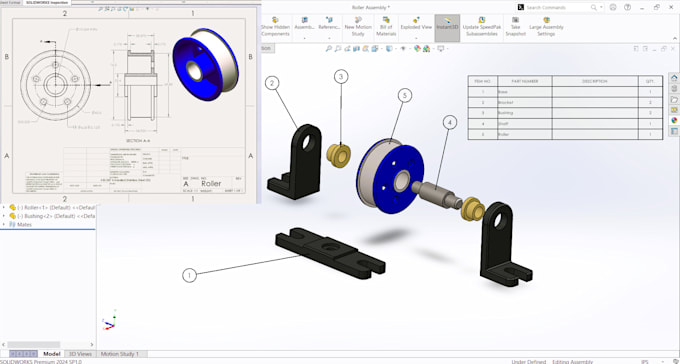Viewport: 680px width, 364px height.
Task: Expand the Roller<1> tree node
Action: [4, 207]
